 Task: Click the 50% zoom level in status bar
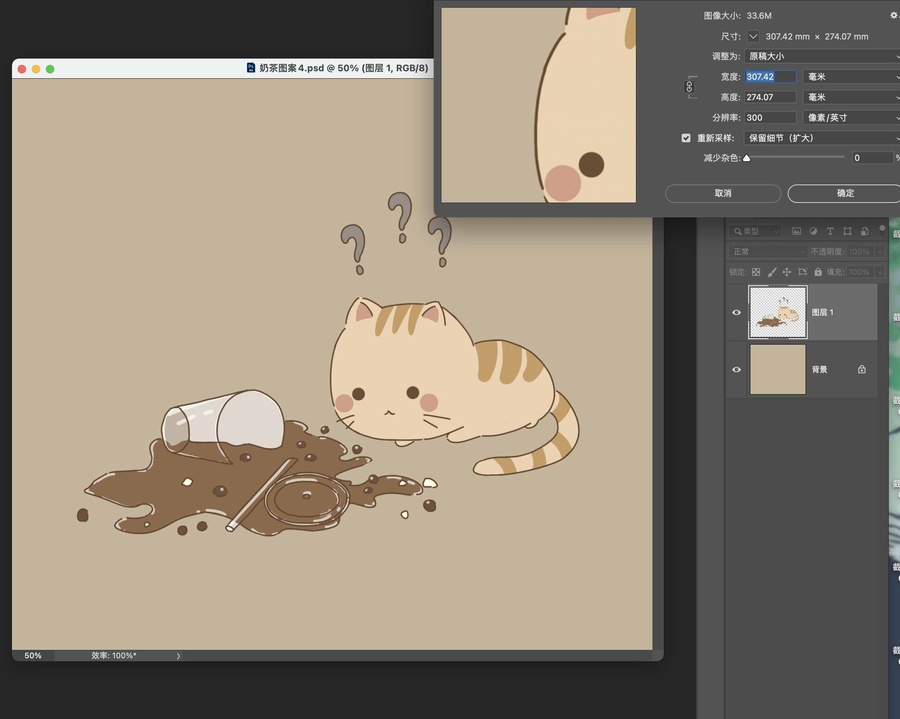pos(33,655)
